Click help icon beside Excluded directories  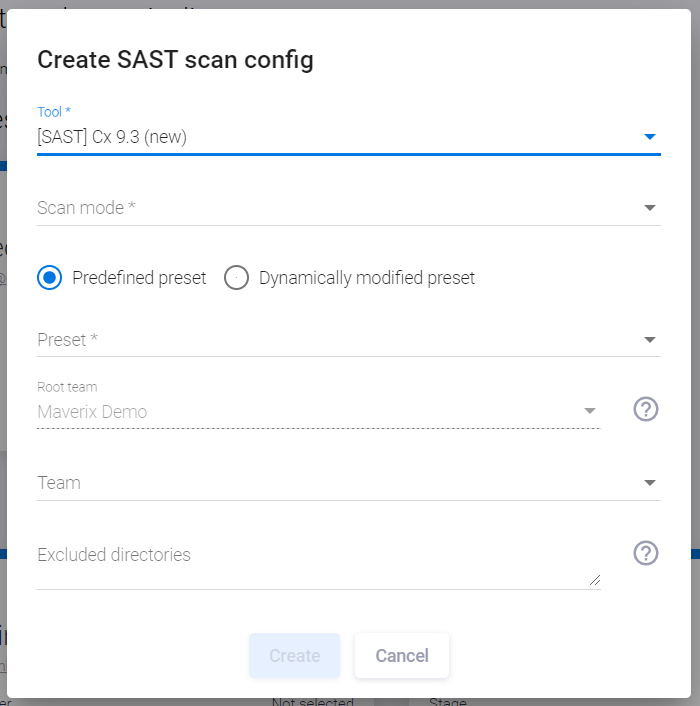pos(646,552)
